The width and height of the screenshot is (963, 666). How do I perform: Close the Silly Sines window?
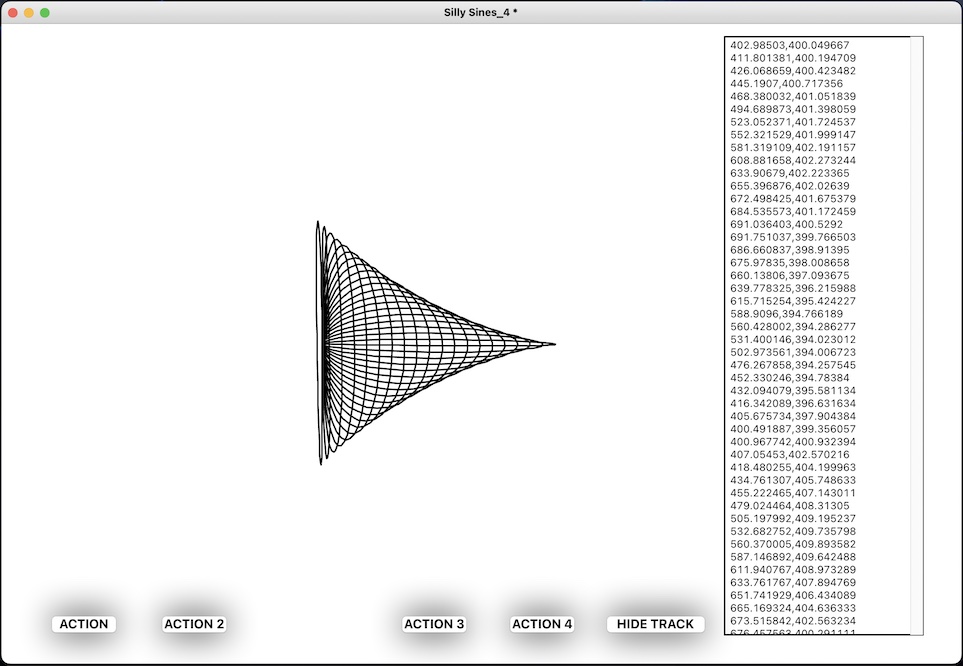click(x=13, y=12)
